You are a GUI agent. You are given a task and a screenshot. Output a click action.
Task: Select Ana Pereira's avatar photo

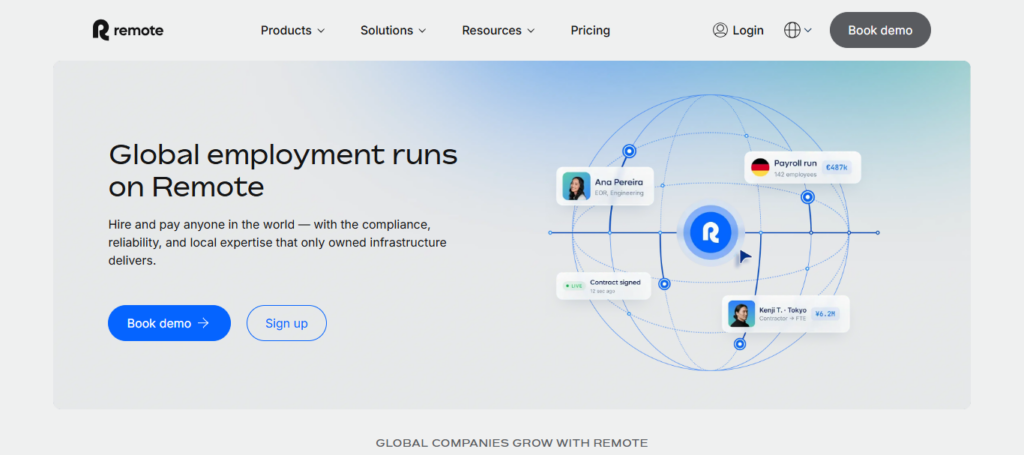[x=577, y=186]
